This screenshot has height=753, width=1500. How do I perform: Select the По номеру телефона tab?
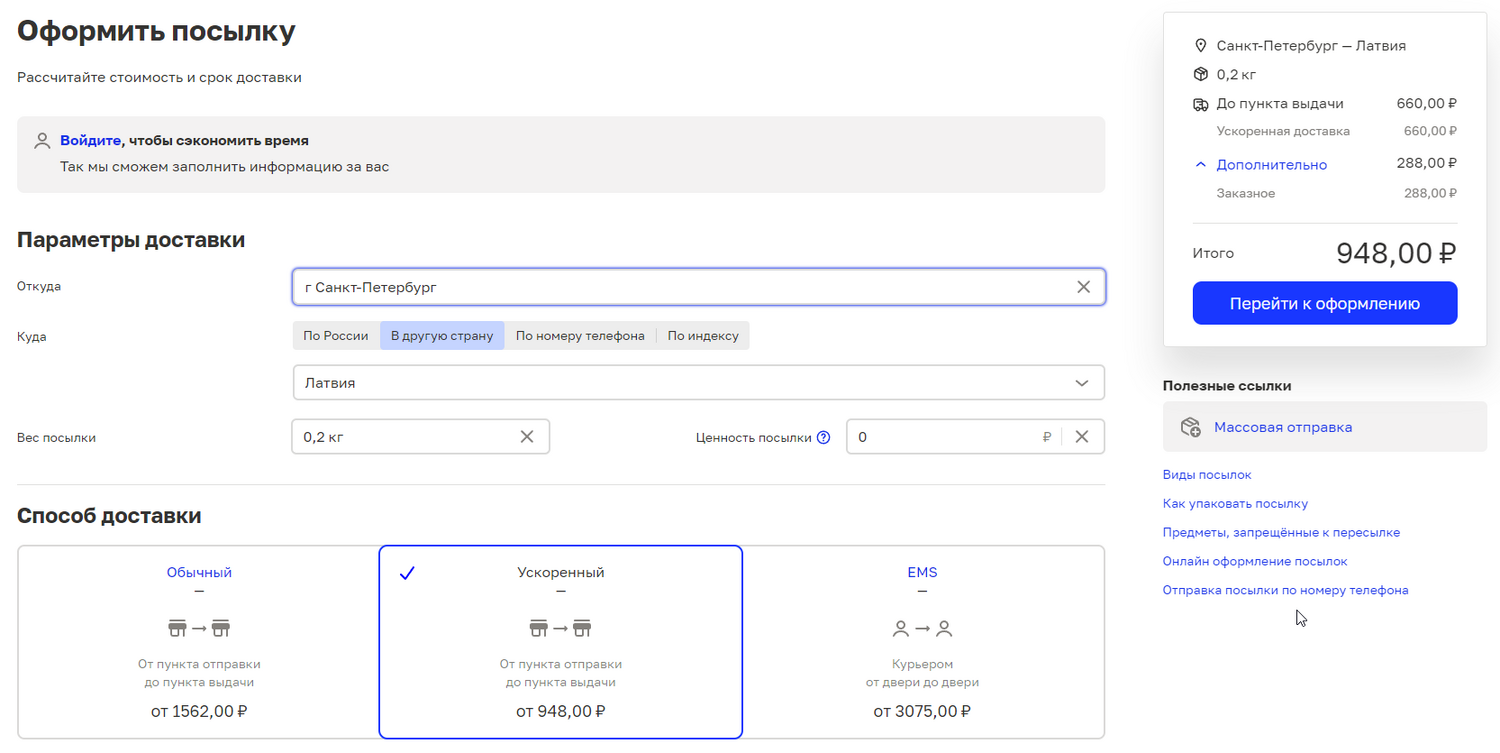580,336
